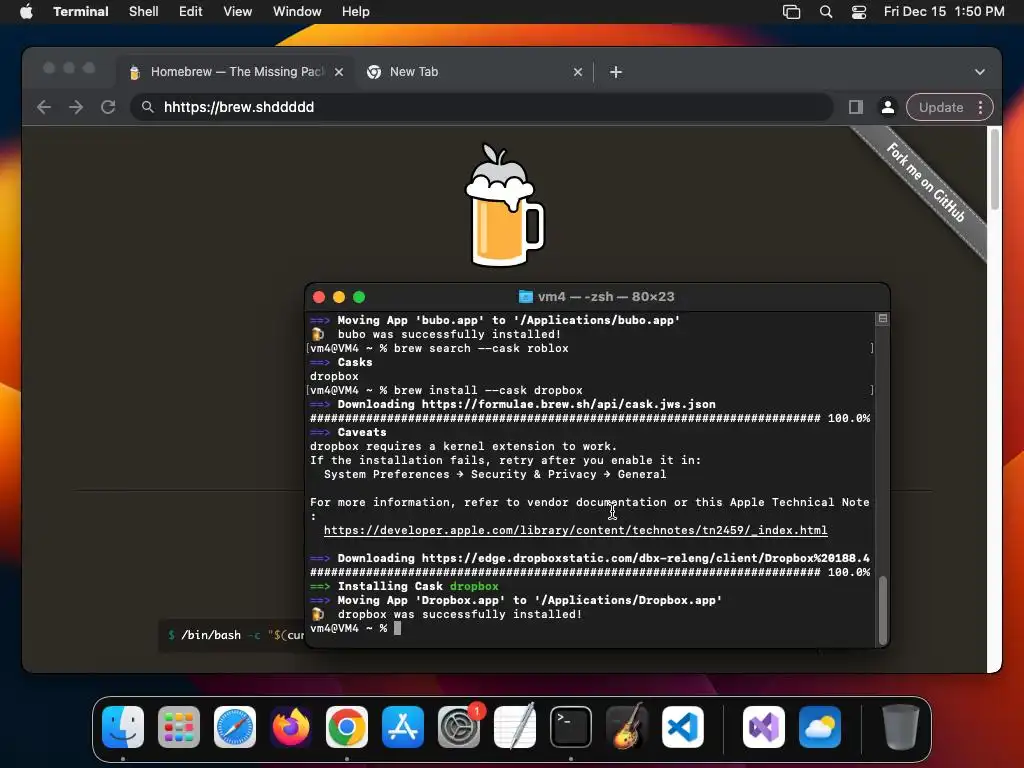Viewport: 1024px width, 768px height.
Task: Open System Settings with notification badge
Action: pyautogui.click(x=459, y=727)
